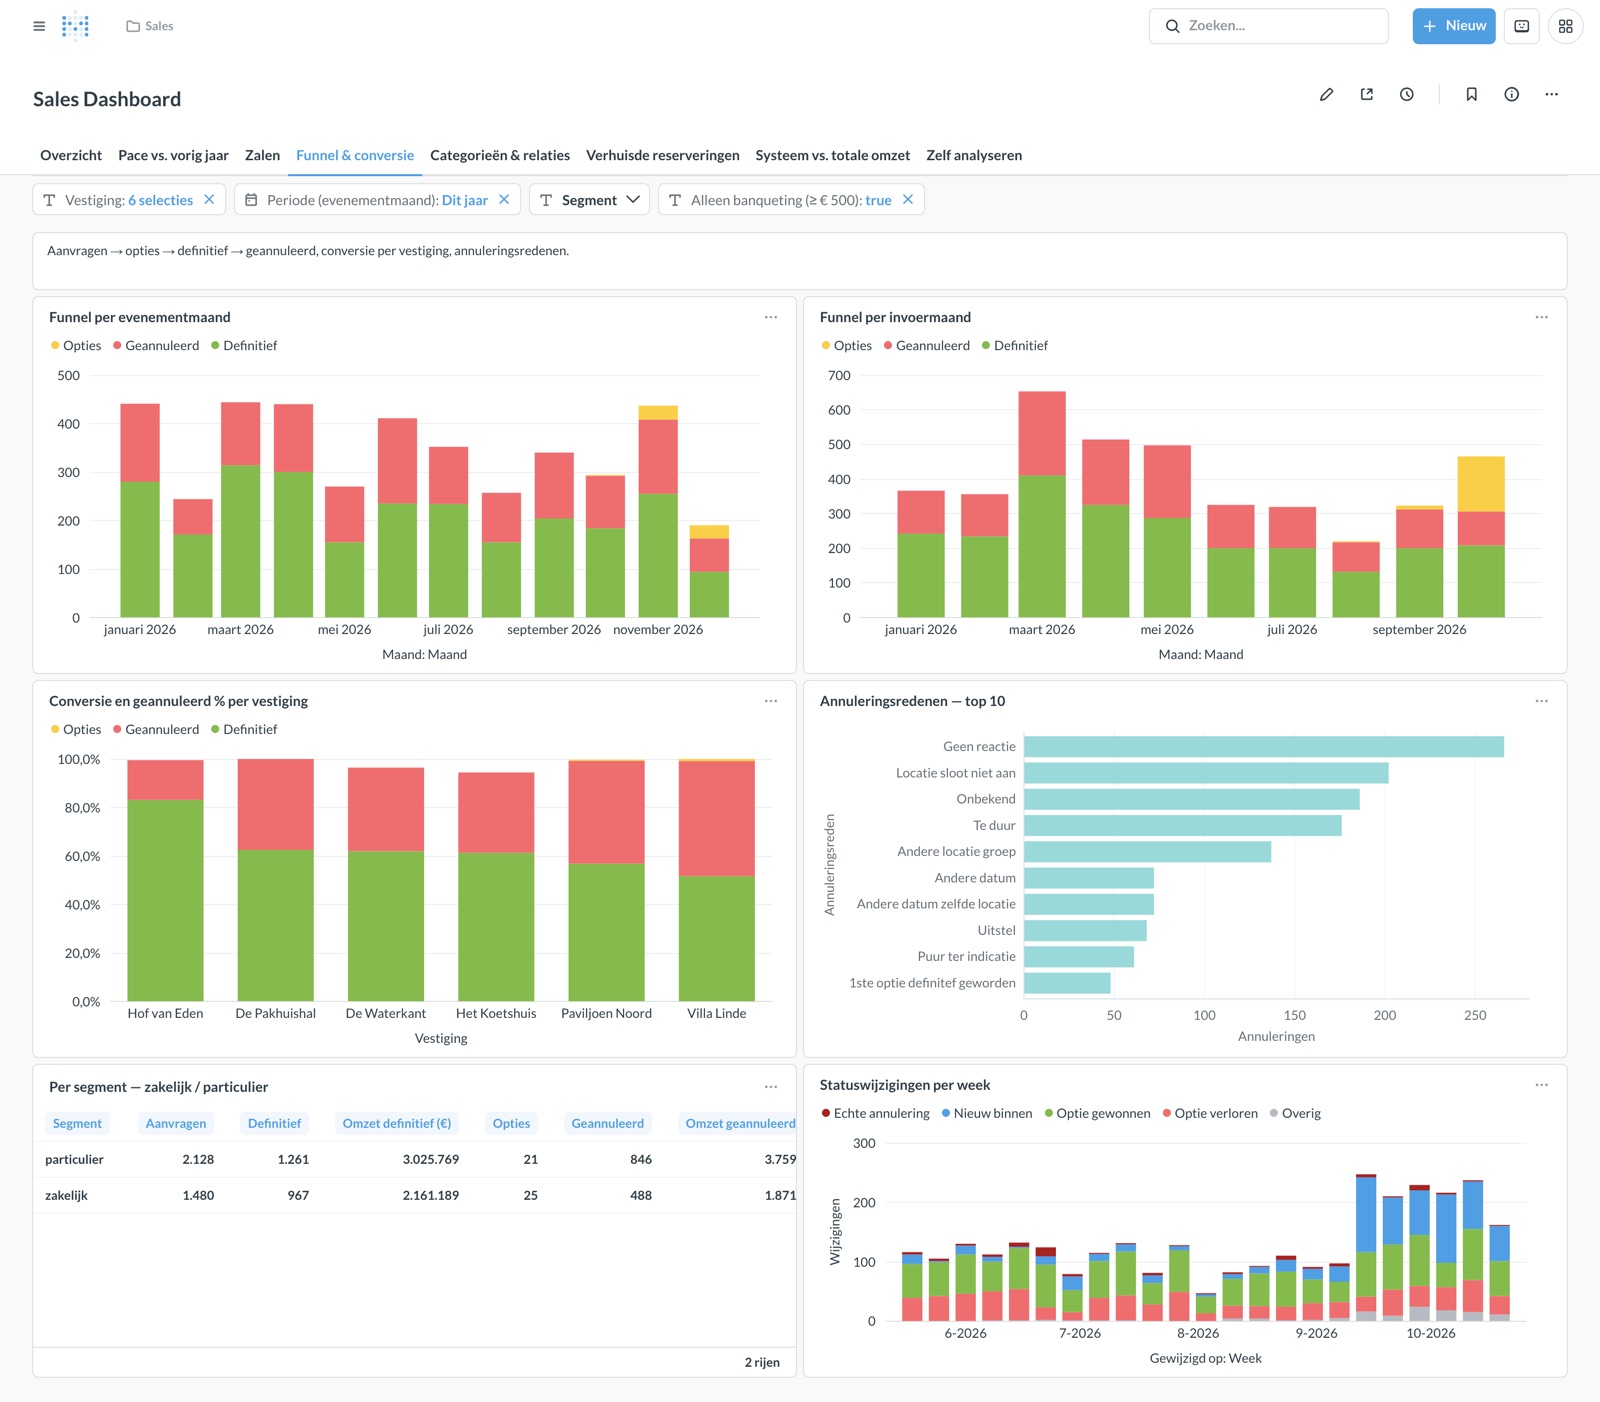Click the Locatie sloot niet aan bar
The image size is (1600, 1402).
coord(1206,773)
